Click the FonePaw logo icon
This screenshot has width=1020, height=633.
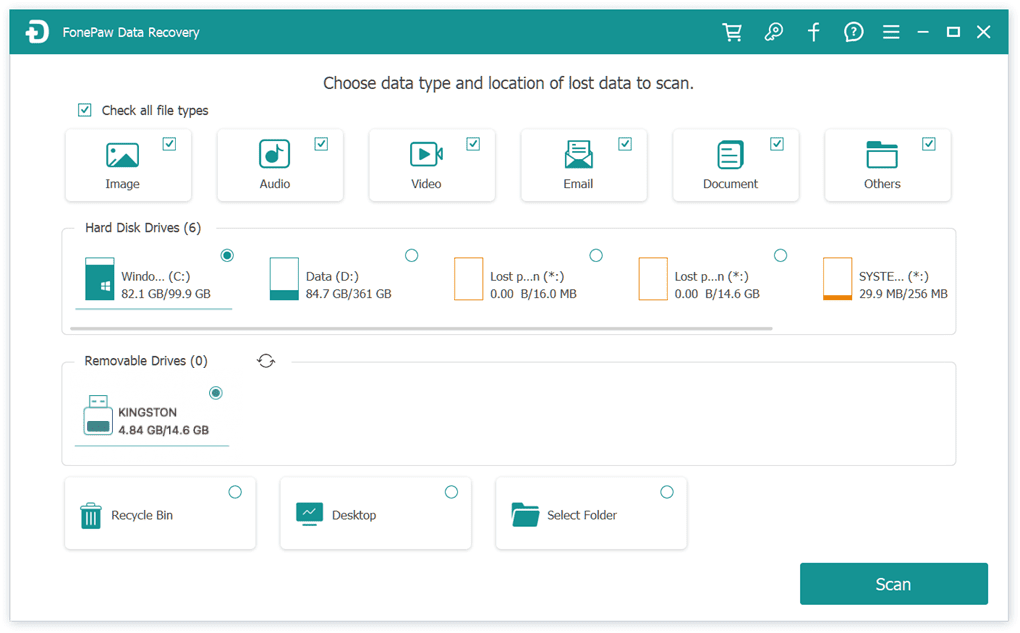coord(36,31)
